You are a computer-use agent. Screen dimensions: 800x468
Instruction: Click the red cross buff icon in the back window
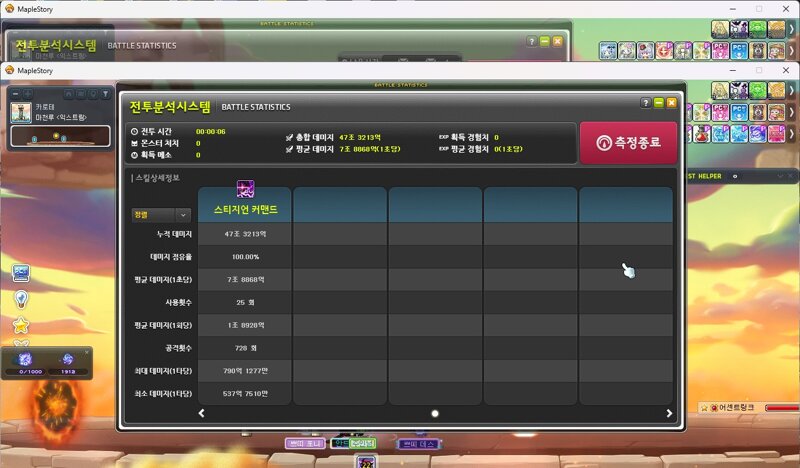point(664,51)
